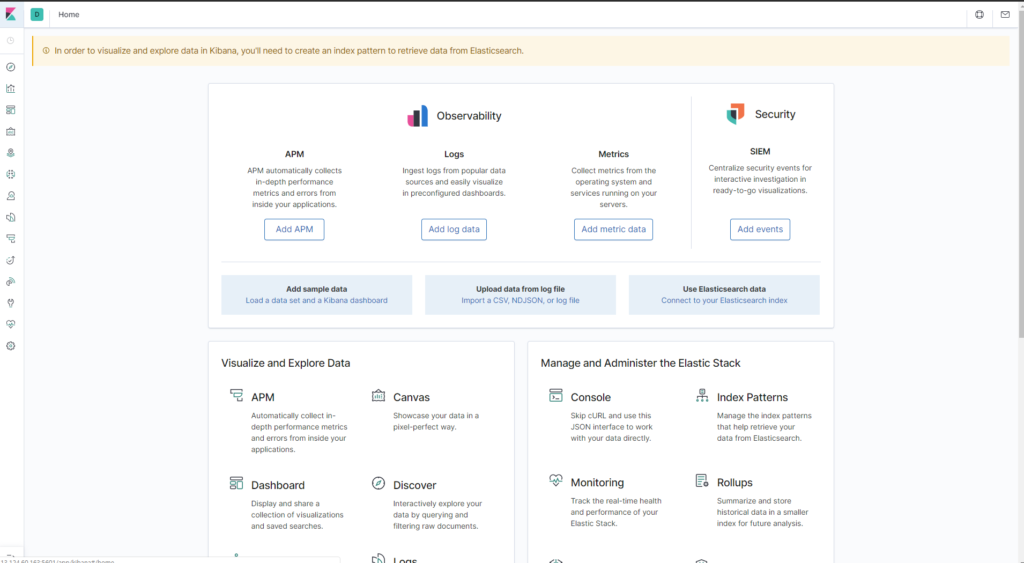
Task: Click the Discover compass card icon
Action: pyautogui.click(x=378, y=483)
